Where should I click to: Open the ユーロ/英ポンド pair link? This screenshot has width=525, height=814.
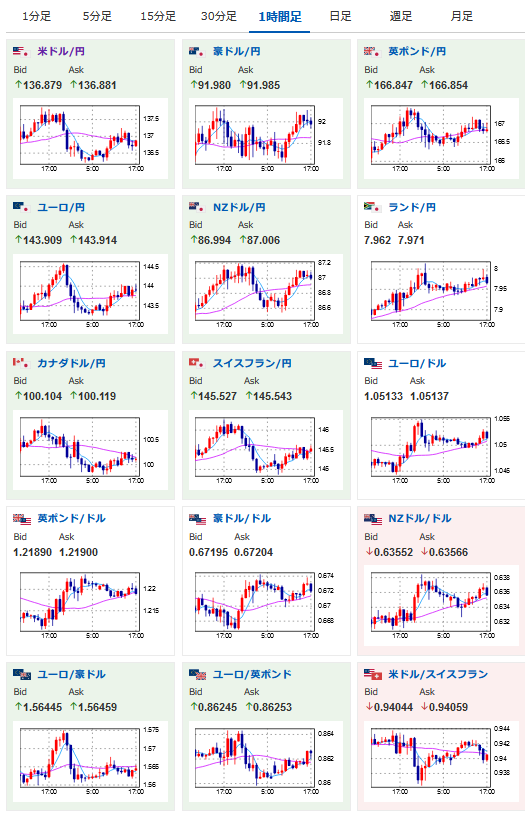[252, 674]
